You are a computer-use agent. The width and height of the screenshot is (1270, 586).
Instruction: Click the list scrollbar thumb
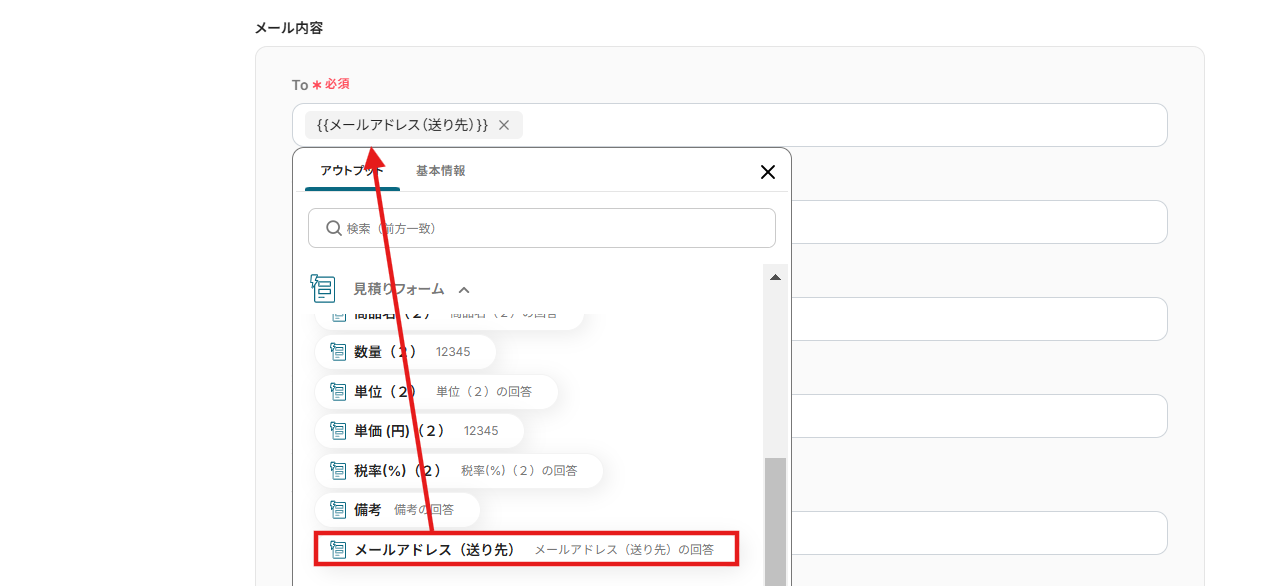coord(775,522)
